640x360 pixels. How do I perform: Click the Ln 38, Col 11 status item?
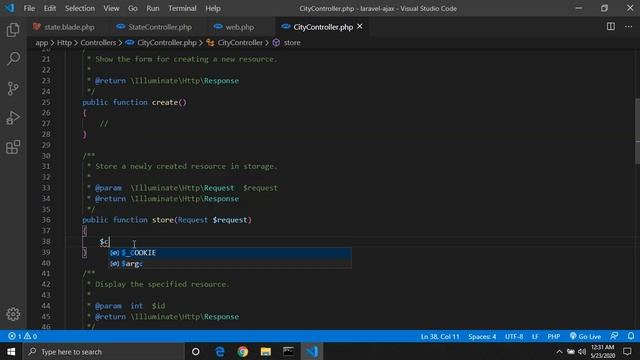click(440, 336)
